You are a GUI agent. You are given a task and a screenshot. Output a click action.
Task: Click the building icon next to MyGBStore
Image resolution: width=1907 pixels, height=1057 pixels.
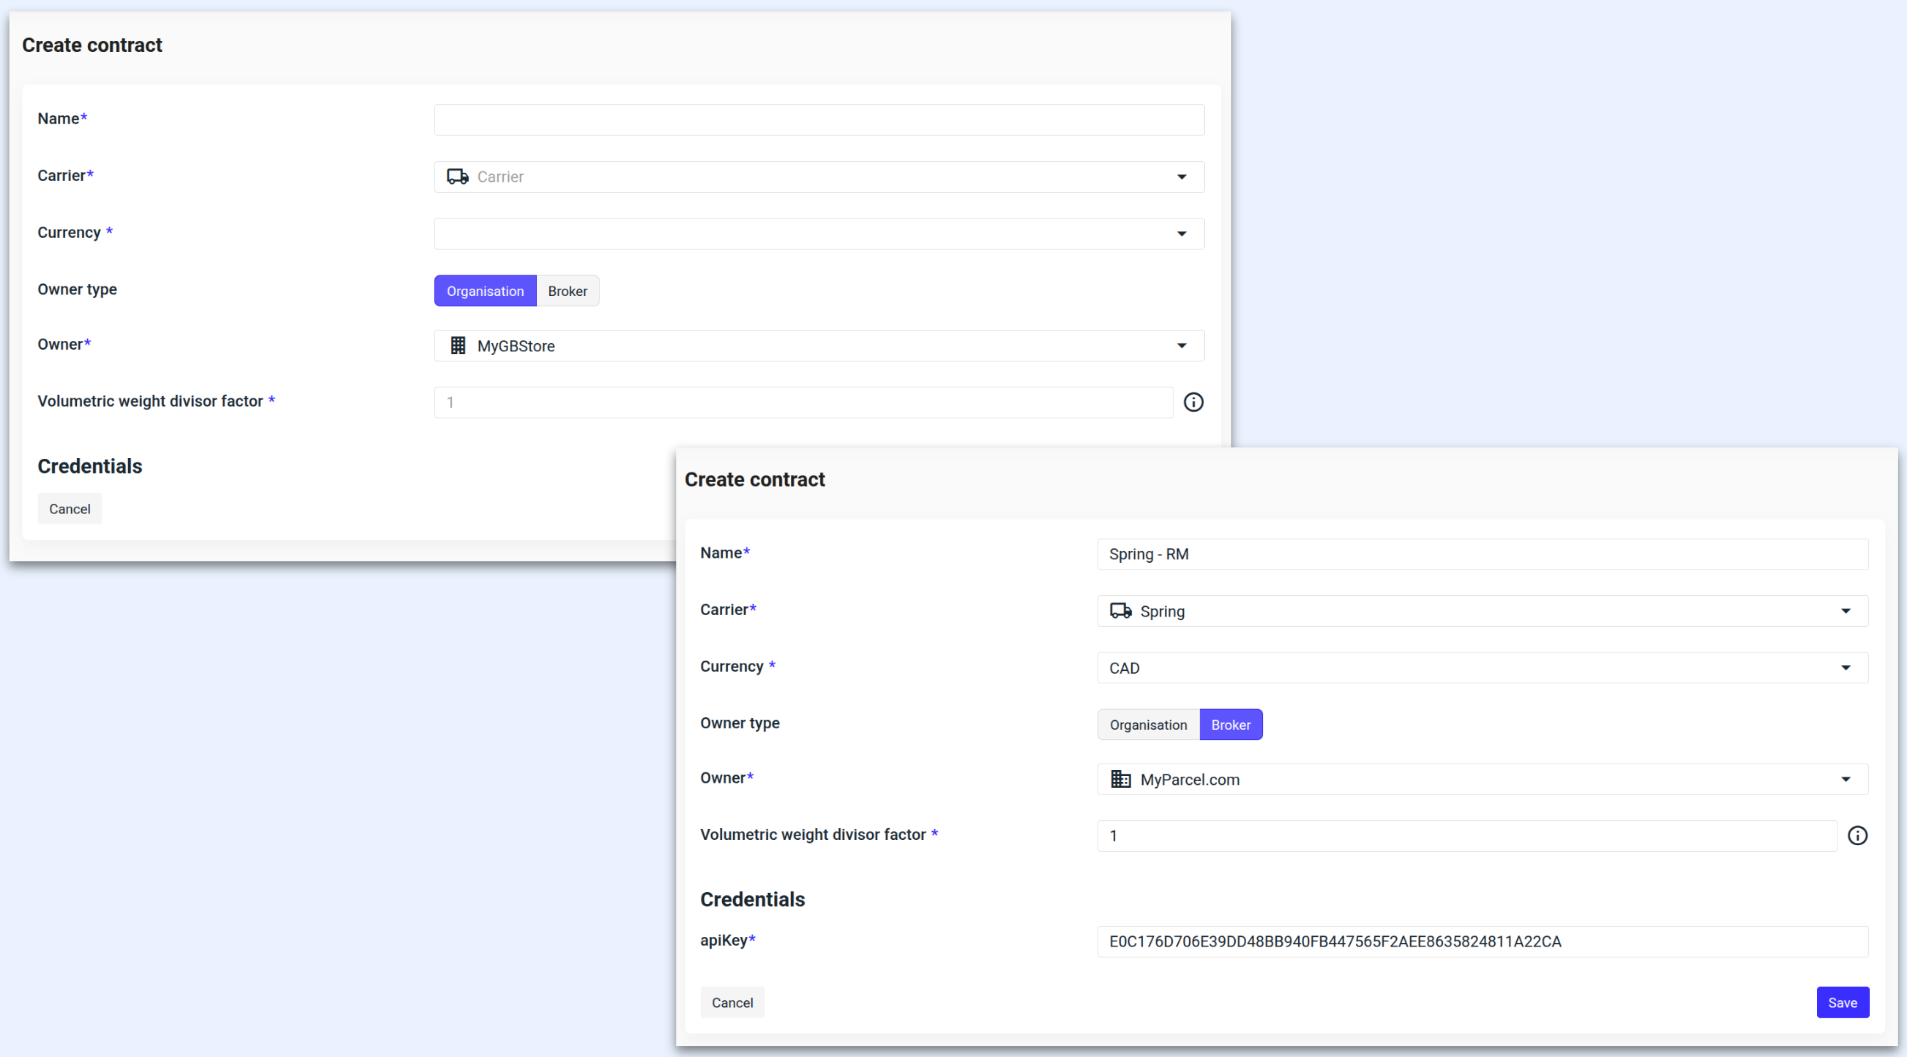point(457,345)
